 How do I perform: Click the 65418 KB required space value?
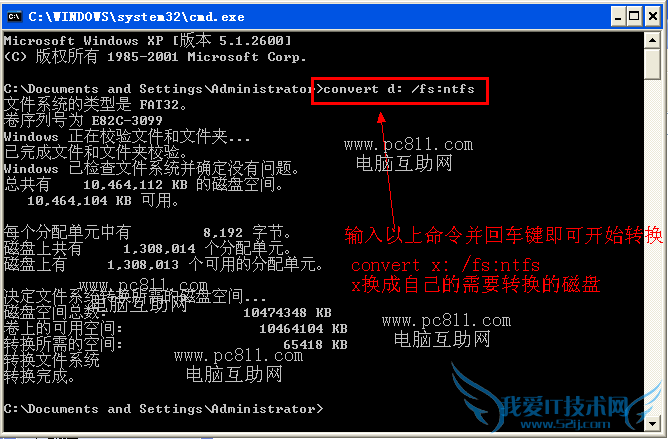(315, 344)
